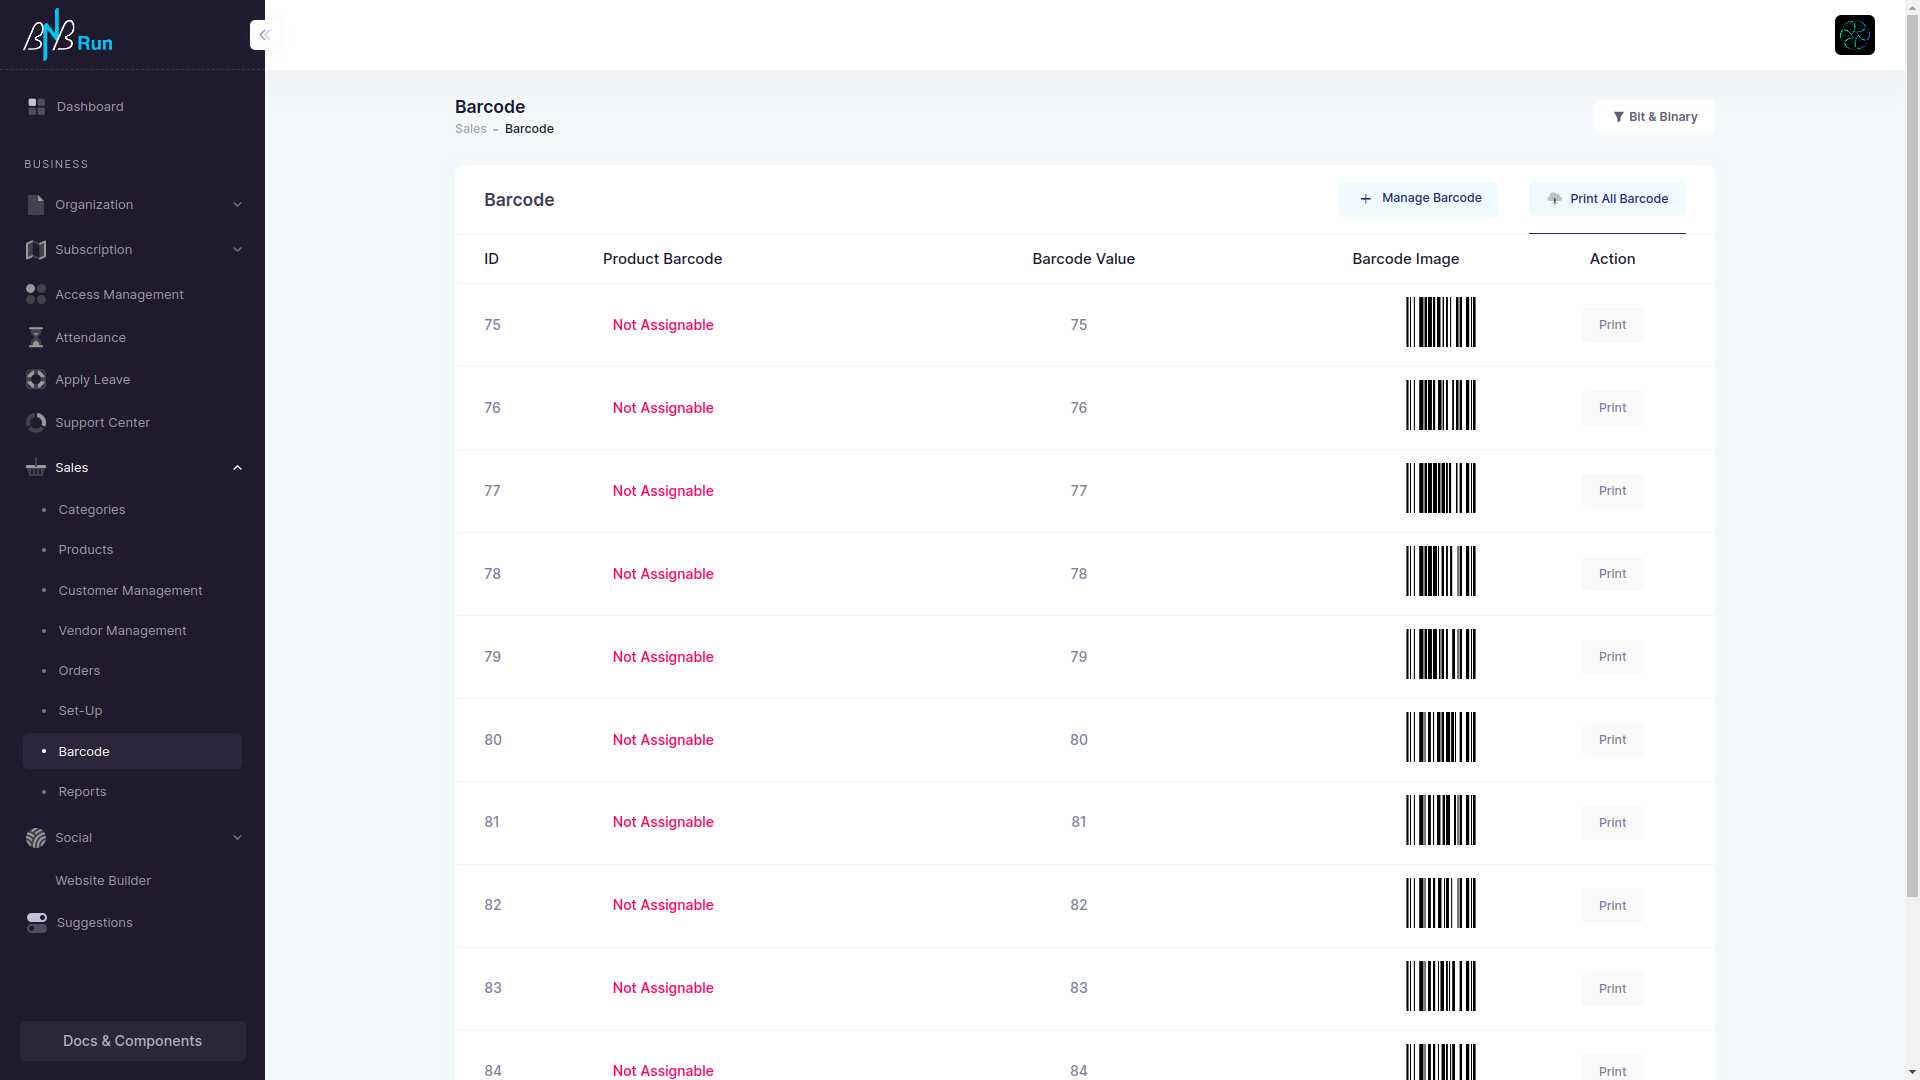
Task: Click the Suggestions toggle icon
Action: (37, 923)
